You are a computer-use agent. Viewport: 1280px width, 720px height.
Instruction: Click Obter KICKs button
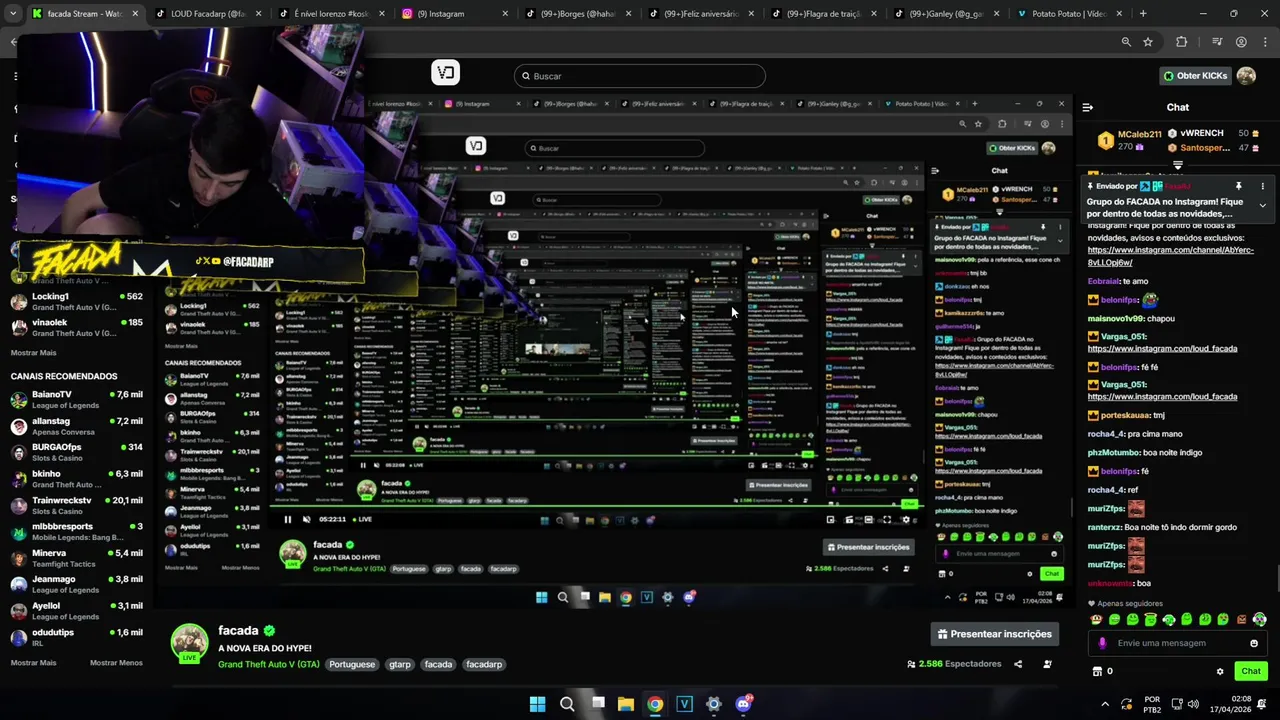(x=1194, y=76)
